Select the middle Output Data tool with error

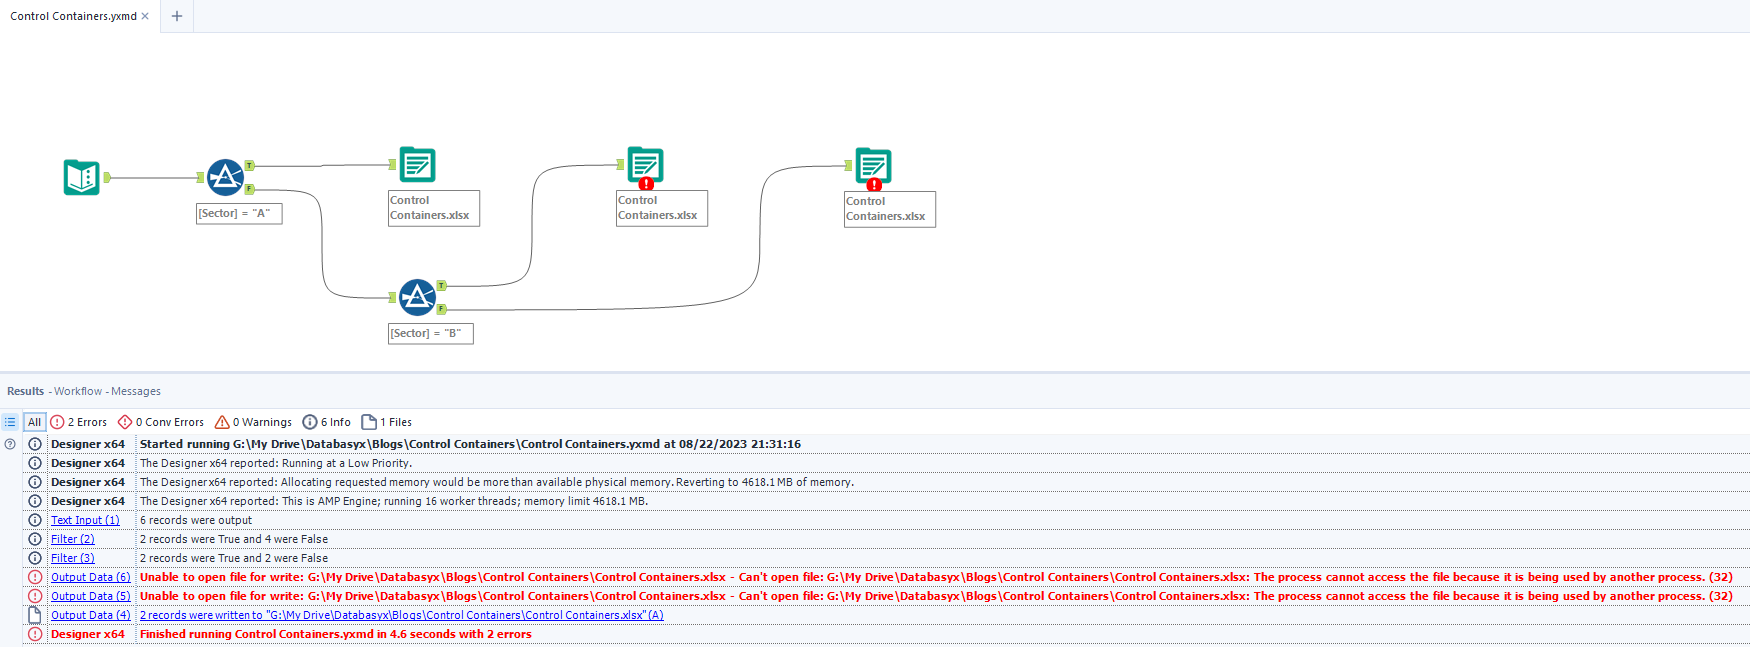tap(645, 165)
